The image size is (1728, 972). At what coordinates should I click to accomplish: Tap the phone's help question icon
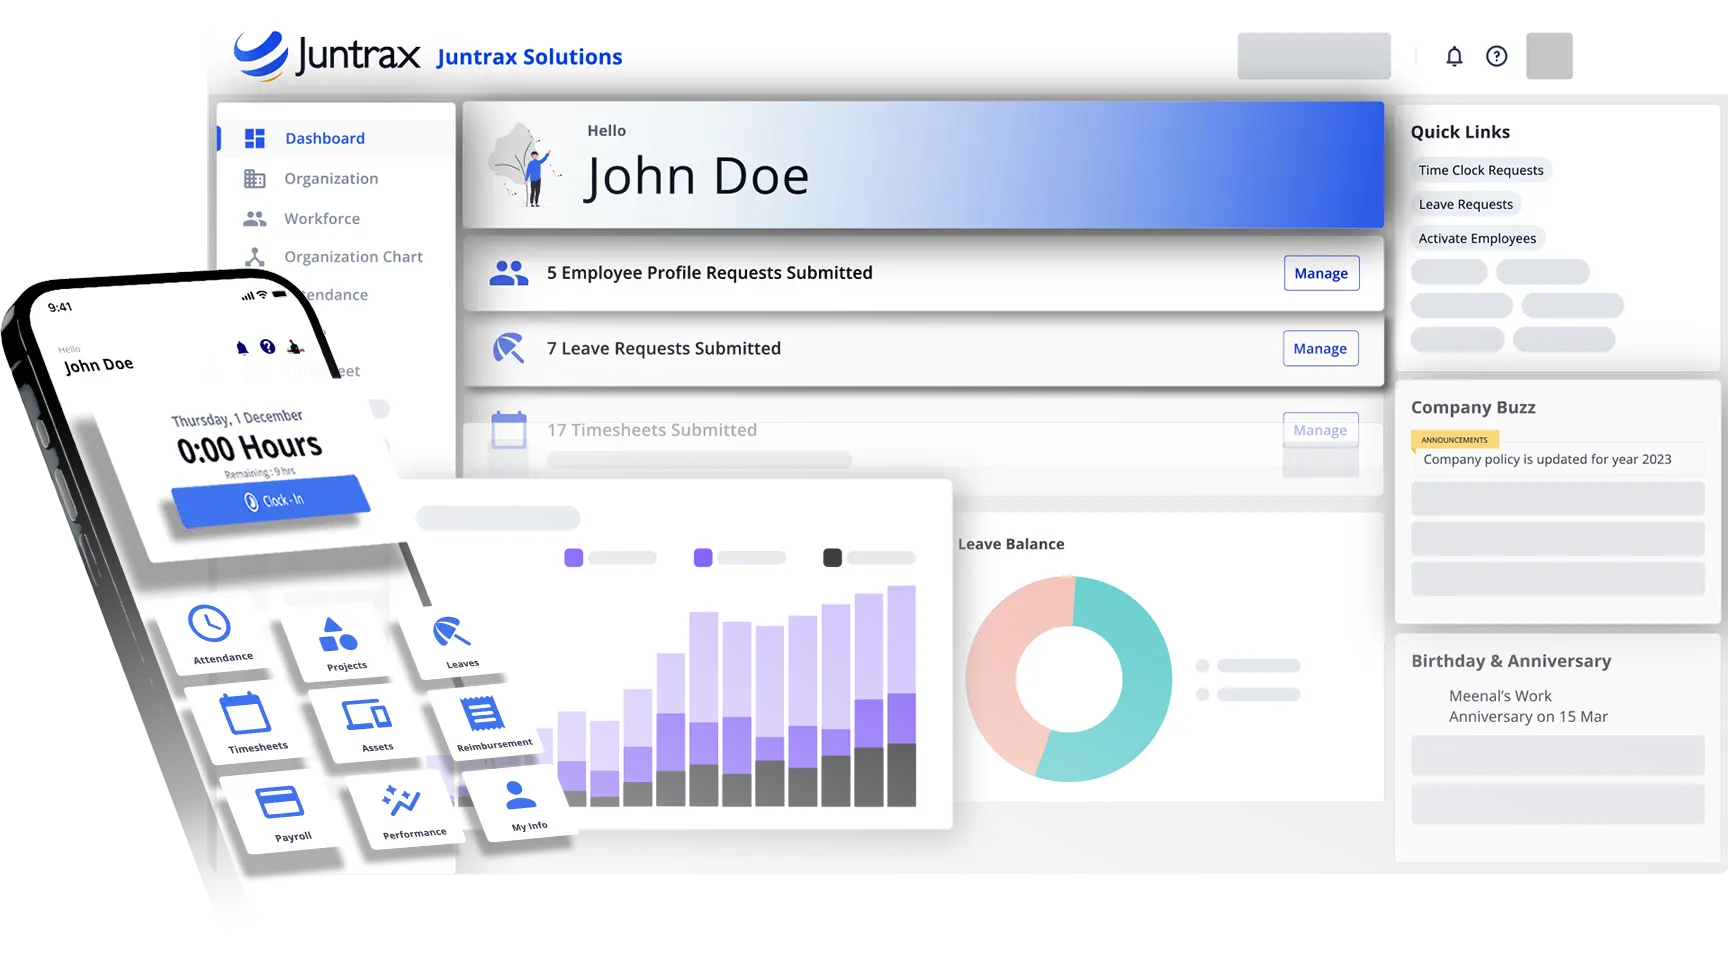[267, 347]
